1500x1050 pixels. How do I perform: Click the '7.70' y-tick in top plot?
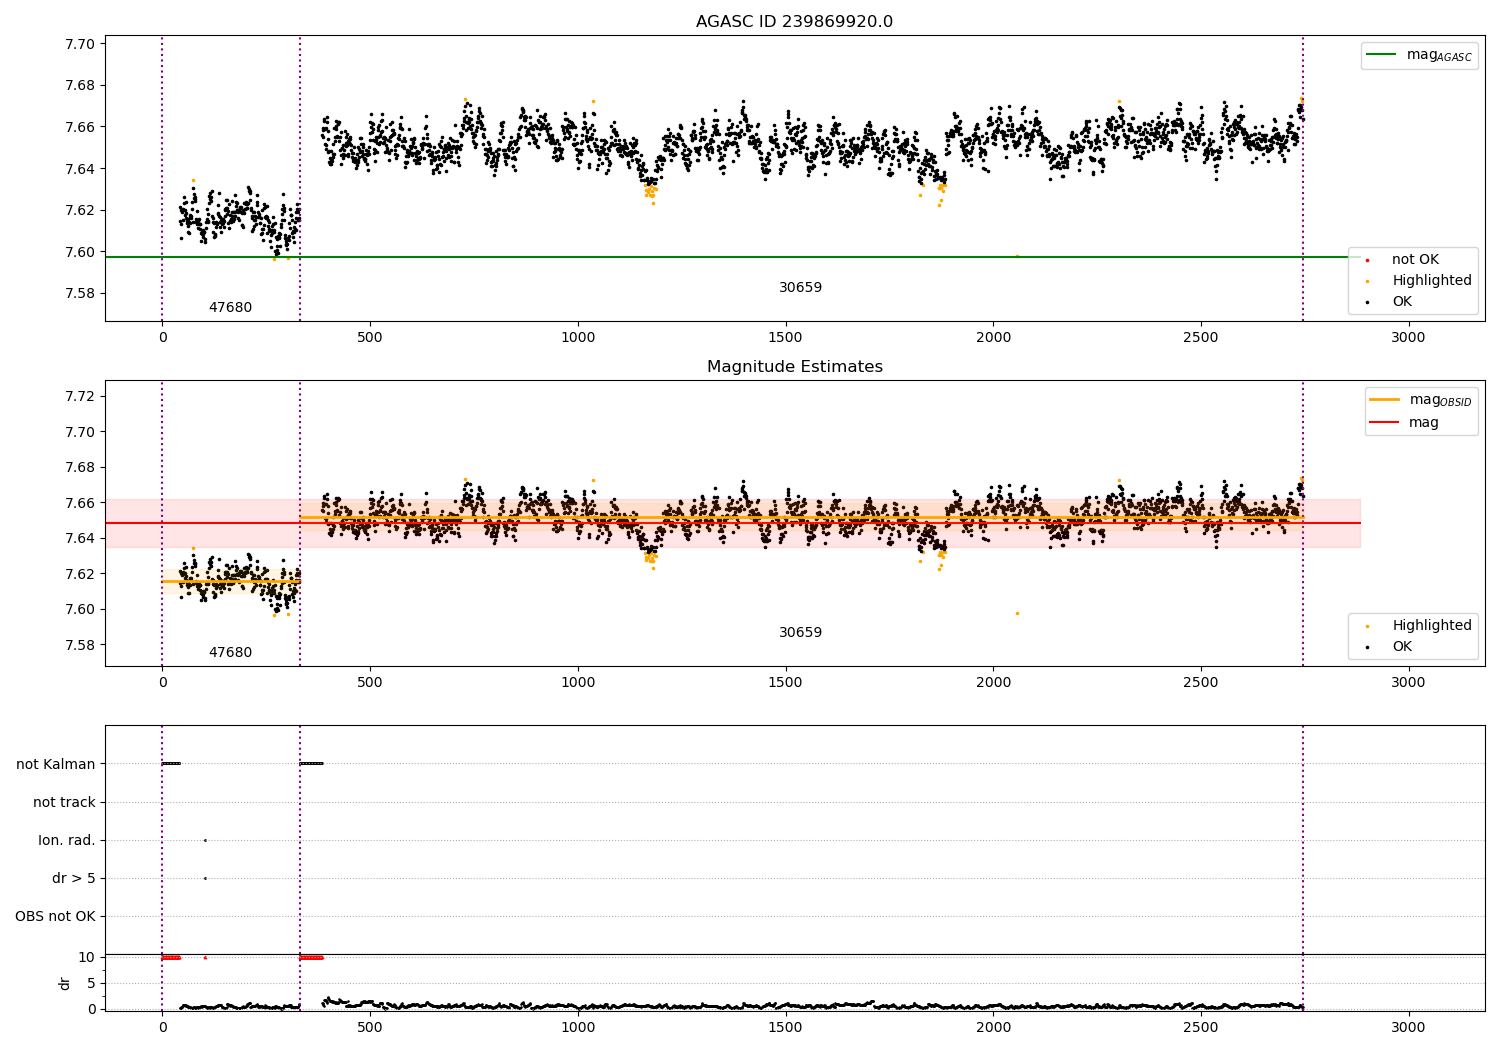[80, 44]
